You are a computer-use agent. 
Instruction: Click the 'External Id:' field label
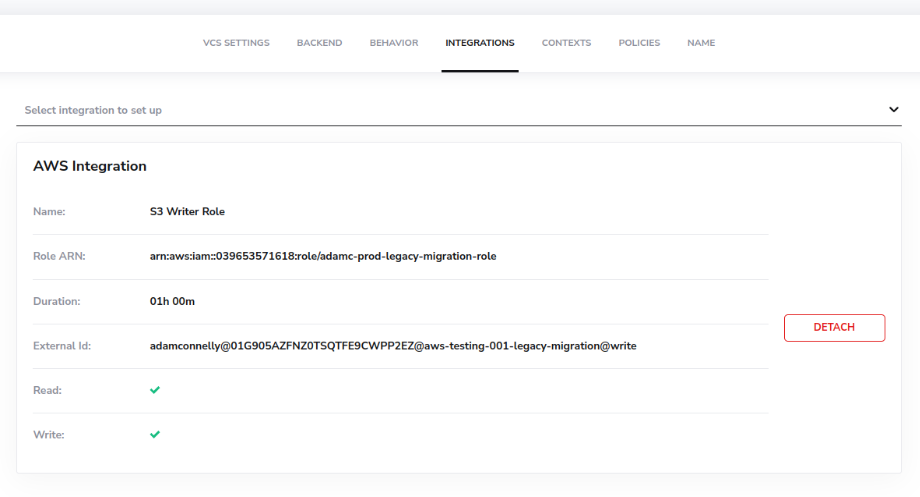point(62,346)
